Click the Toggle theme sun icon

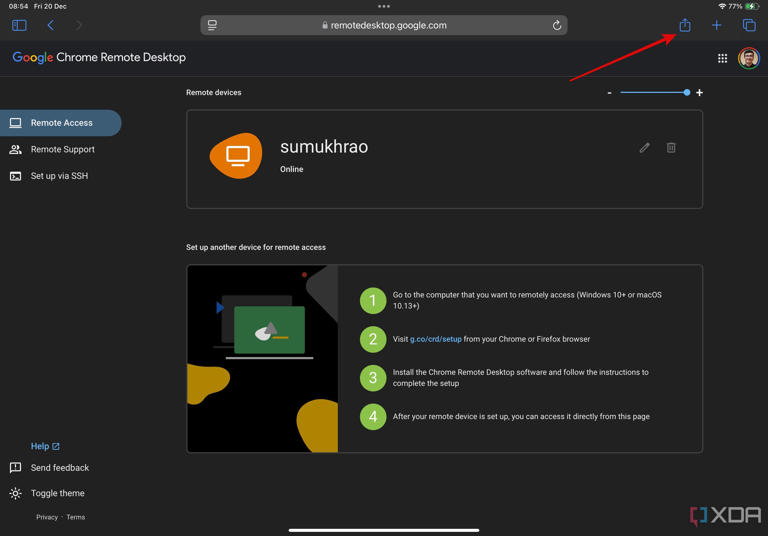coord(15,493)
